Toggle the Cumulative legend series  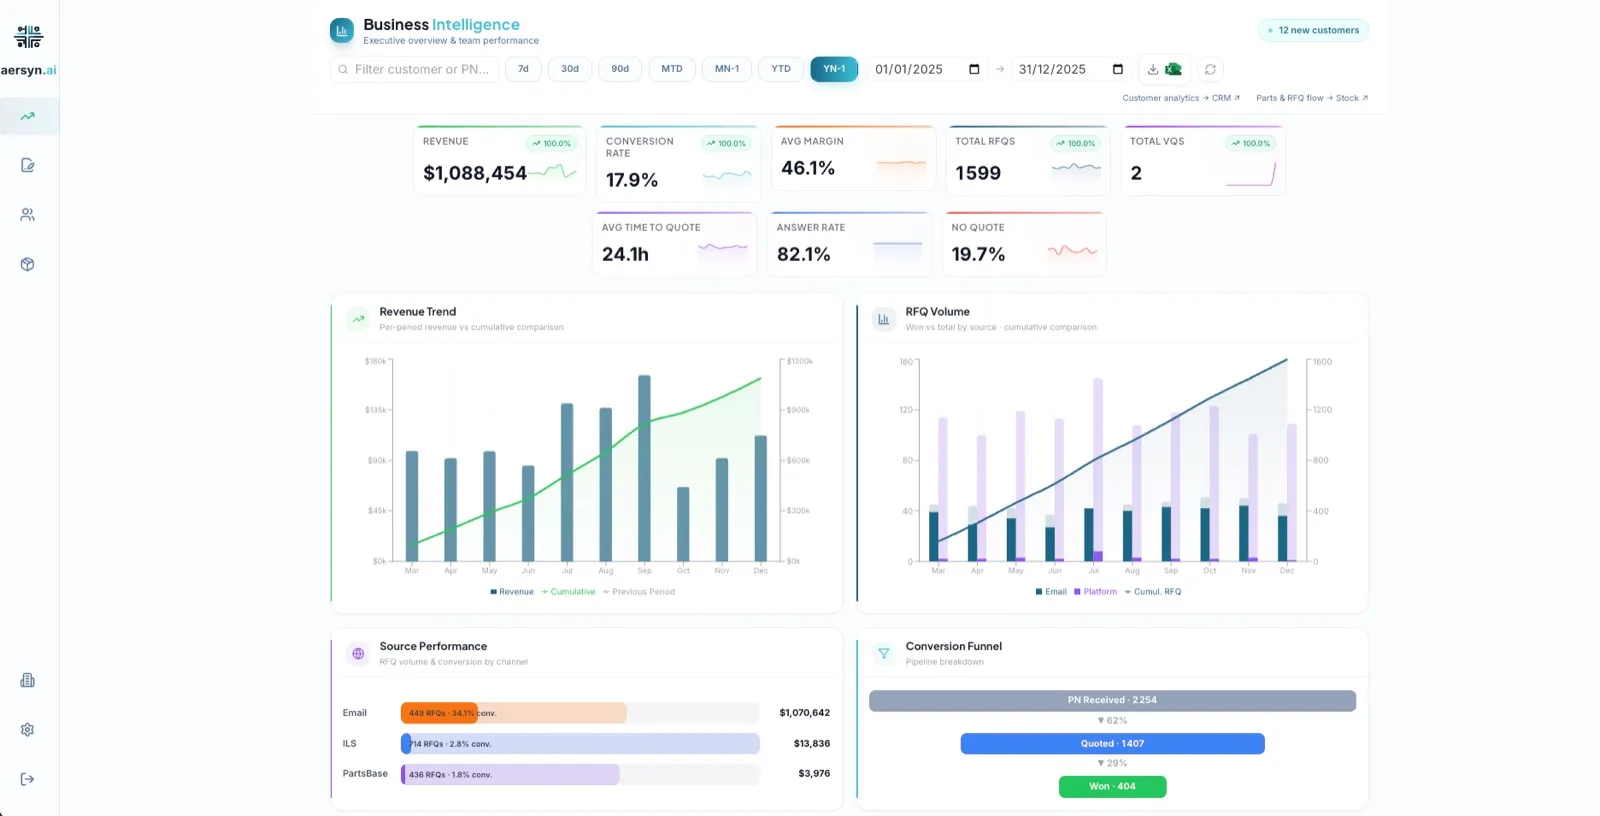coord(568,592)
